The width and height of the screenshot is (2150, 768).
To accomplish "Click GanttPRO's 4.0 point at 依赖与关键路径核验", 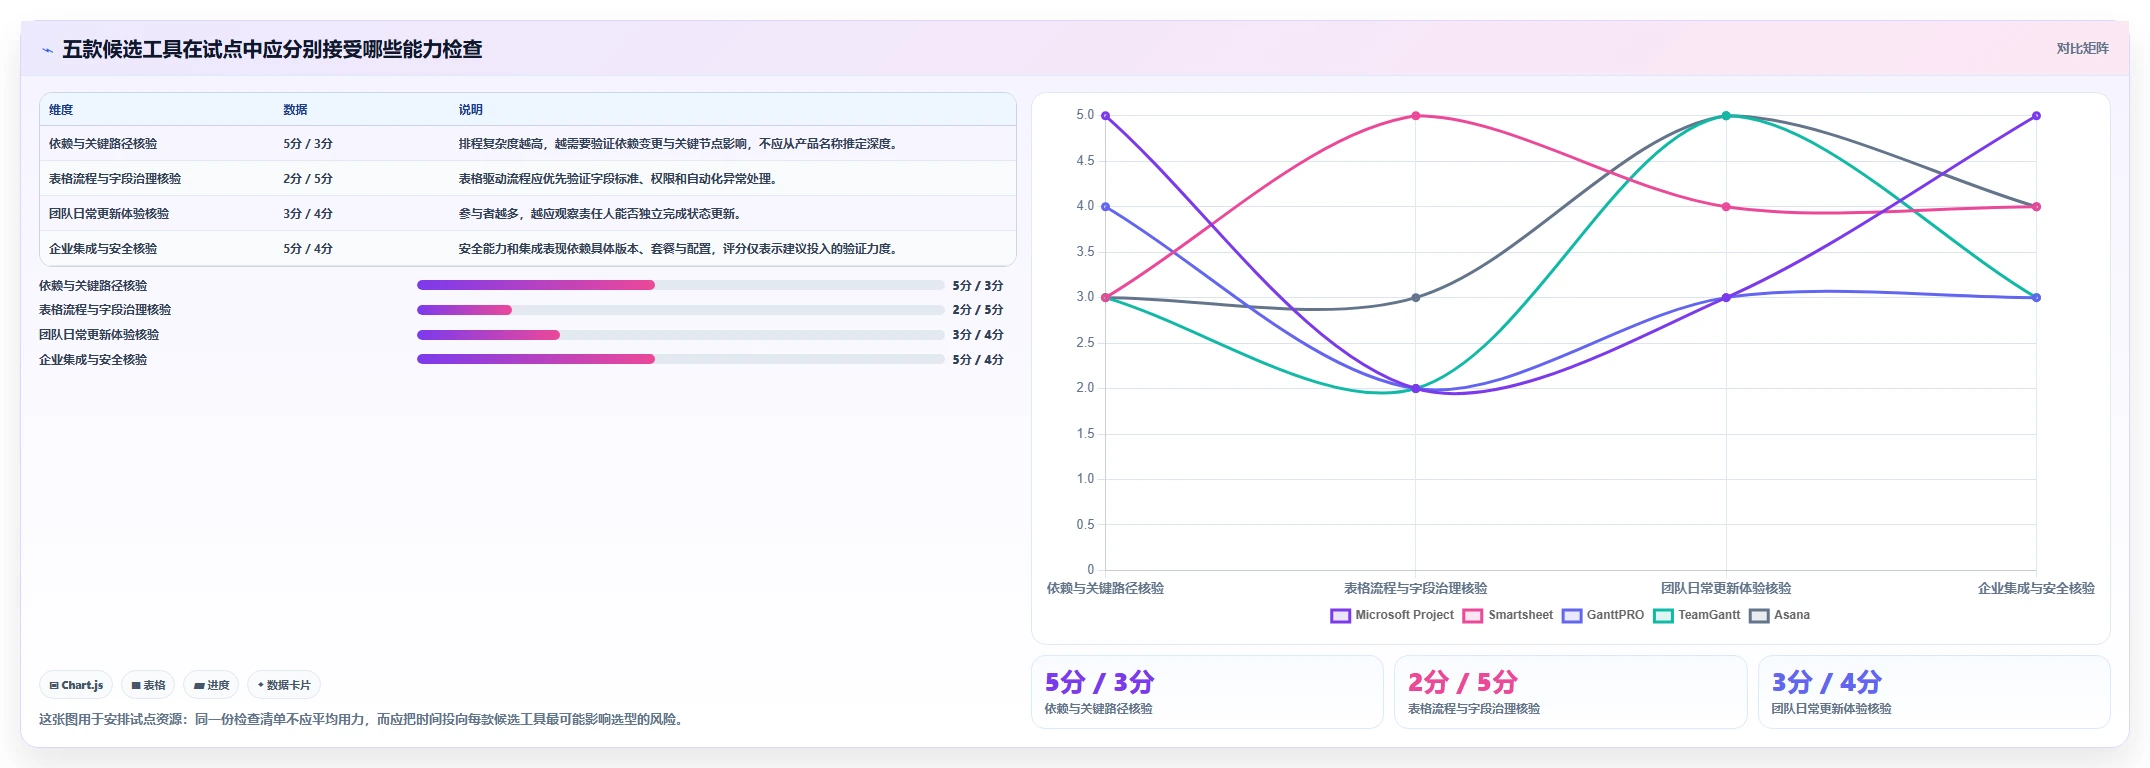I will coord(1105,207).
